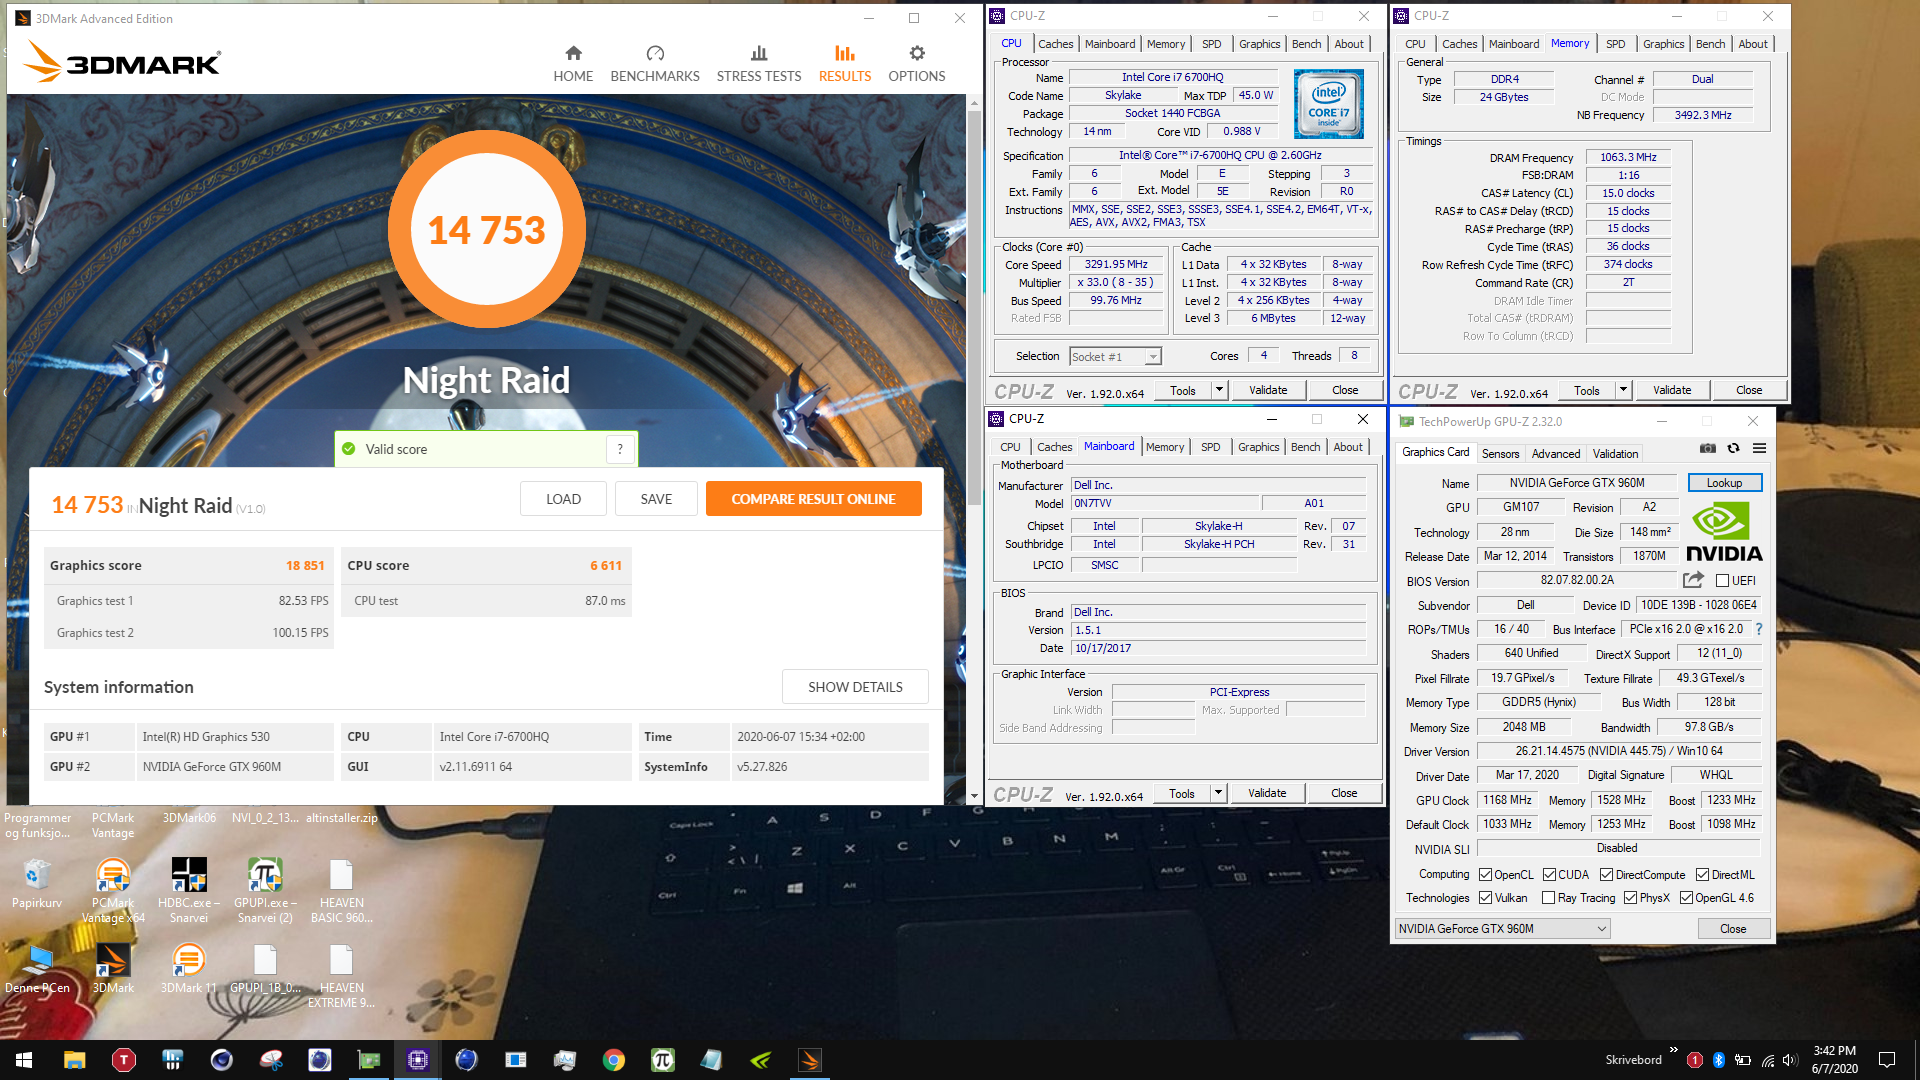Click the Valid score question mark
The image size is (1920, 1080).
click(620, 449)
